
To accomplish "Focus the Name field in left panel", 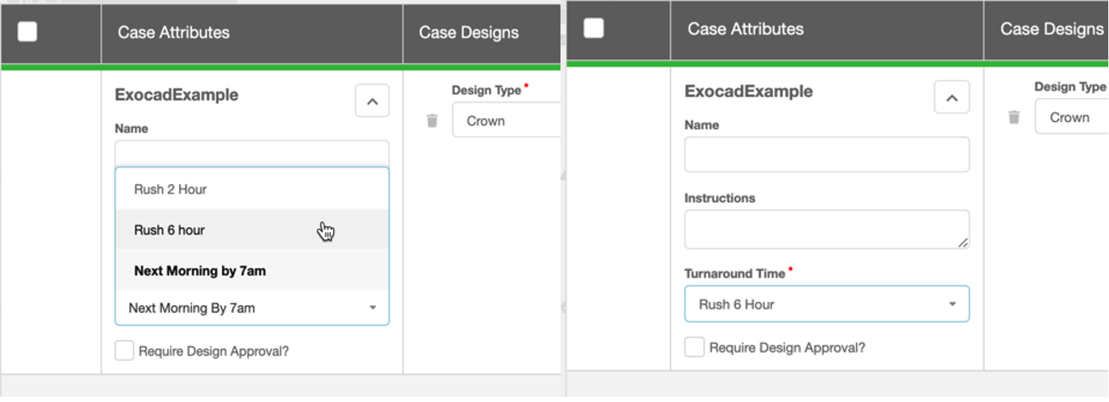I will click(252, 154).
